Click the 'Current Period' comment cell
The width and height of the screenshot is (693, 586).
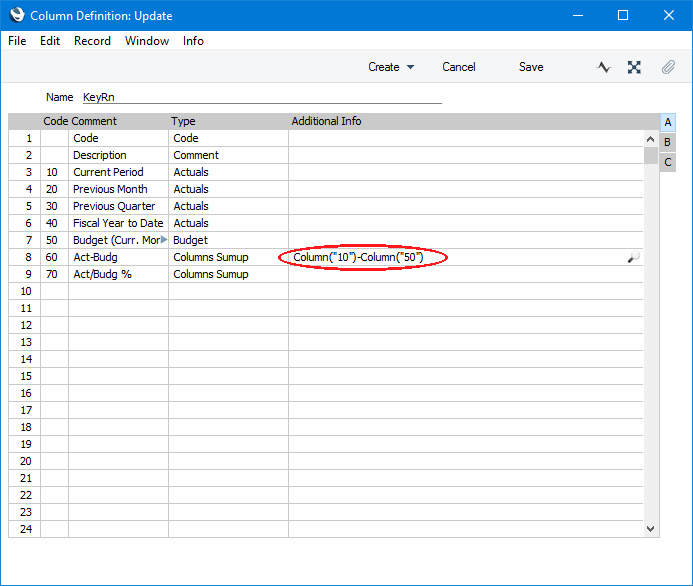pyautogui.click(x=118, y=172)
